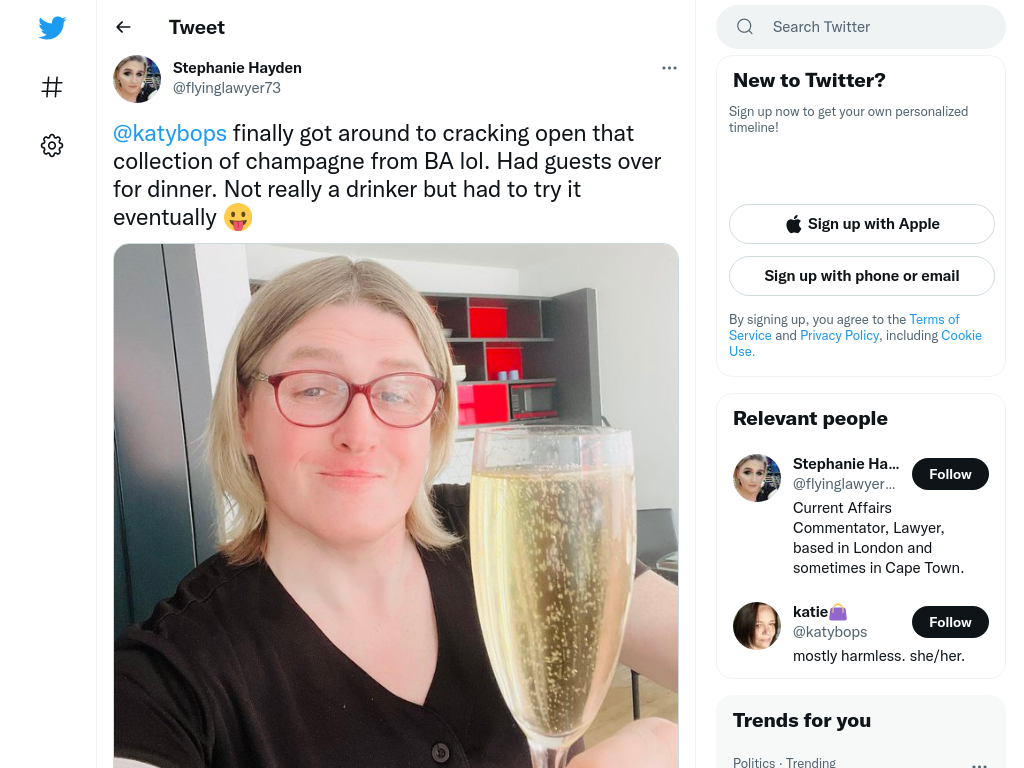Click the Twitter bird logo
The image size is (1024, 768).
pos(52,27)
